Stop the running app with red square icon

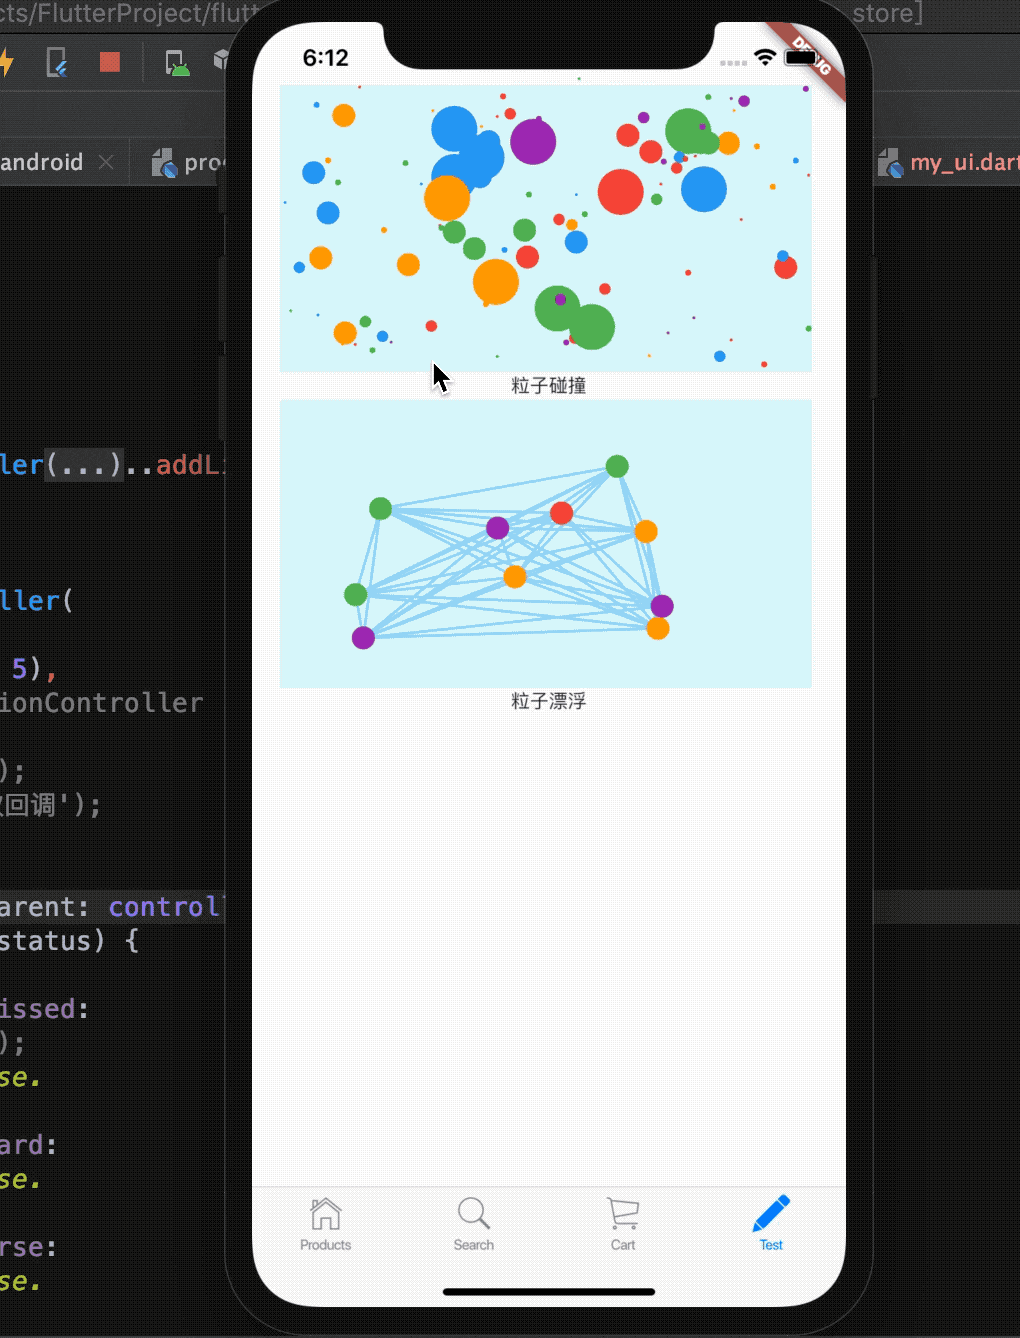[109, 62]
